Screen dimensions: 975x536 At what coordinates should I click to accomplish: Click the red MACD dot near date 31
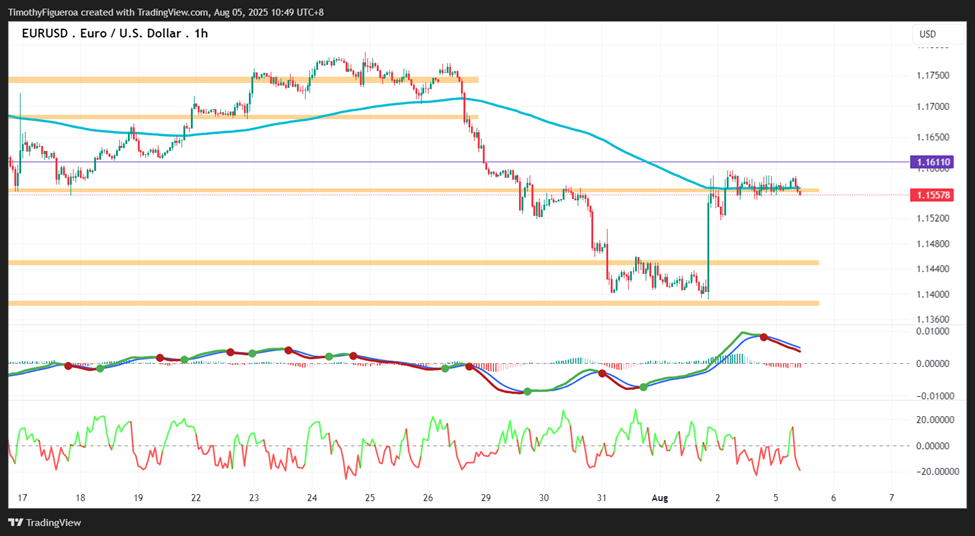pos(602,373)
